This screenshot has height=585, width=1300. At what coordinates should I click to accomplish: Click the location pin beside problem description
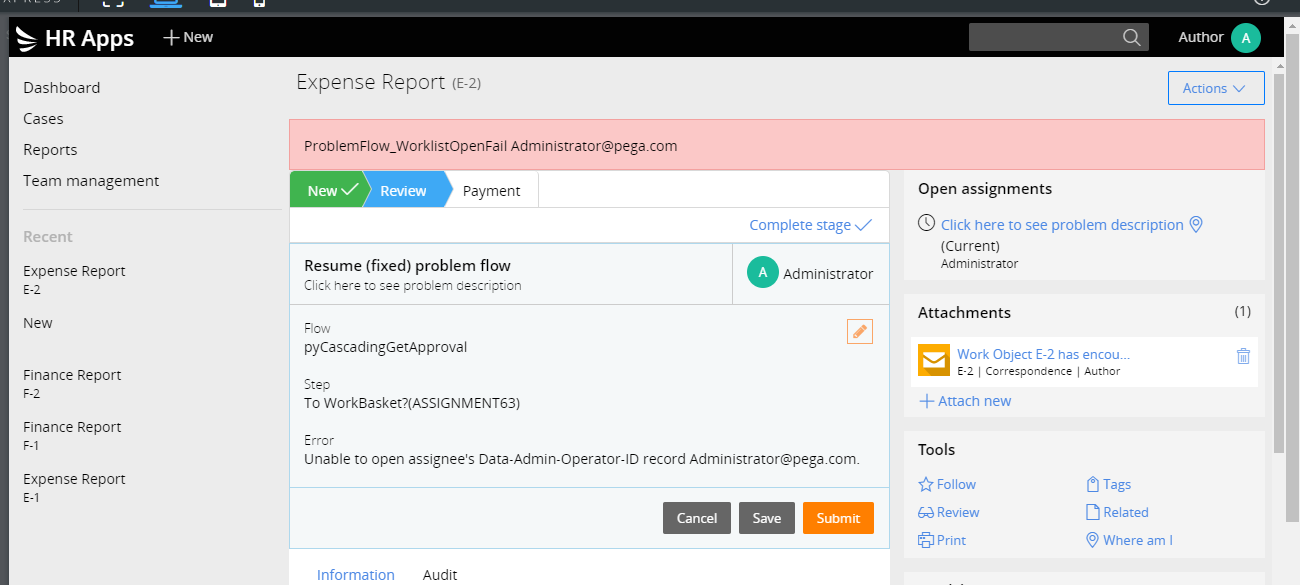click(1195, 225)
